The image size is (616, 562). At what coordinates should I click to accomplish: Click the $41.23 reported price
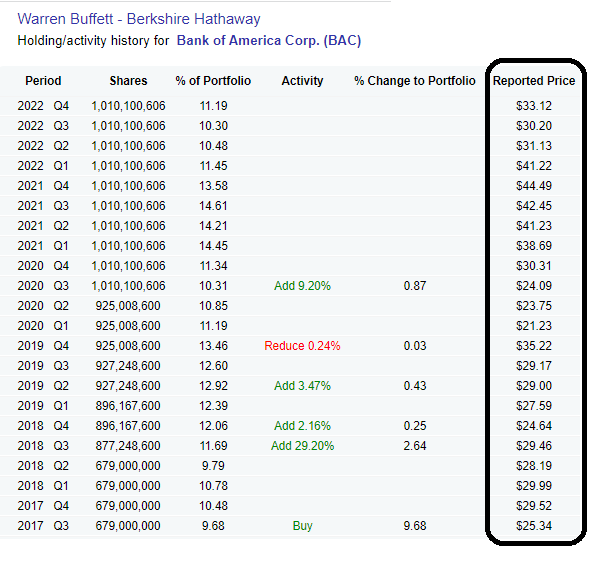pos(534,226)
